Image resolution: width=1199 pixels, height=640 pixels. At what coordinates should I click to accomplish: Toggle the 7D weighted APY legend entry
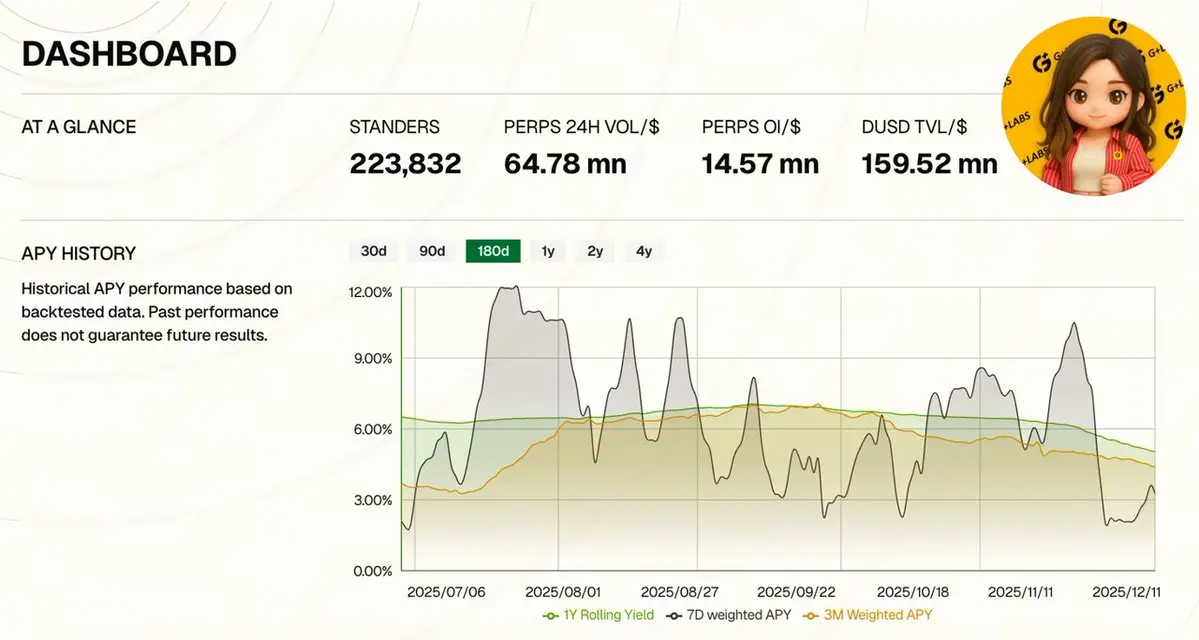[x=729, y=615]
